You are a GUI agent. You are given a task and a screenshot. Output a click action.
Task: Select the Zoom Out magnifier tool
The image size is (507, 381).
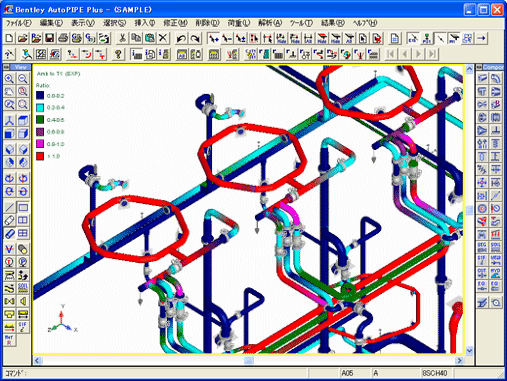(23, 79)
